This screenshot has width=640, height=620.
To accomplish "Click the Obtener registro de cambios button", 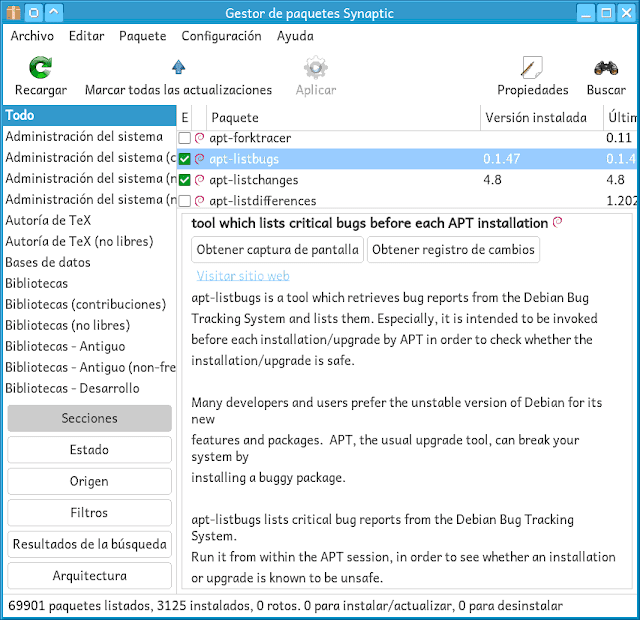I will point(453,249).
